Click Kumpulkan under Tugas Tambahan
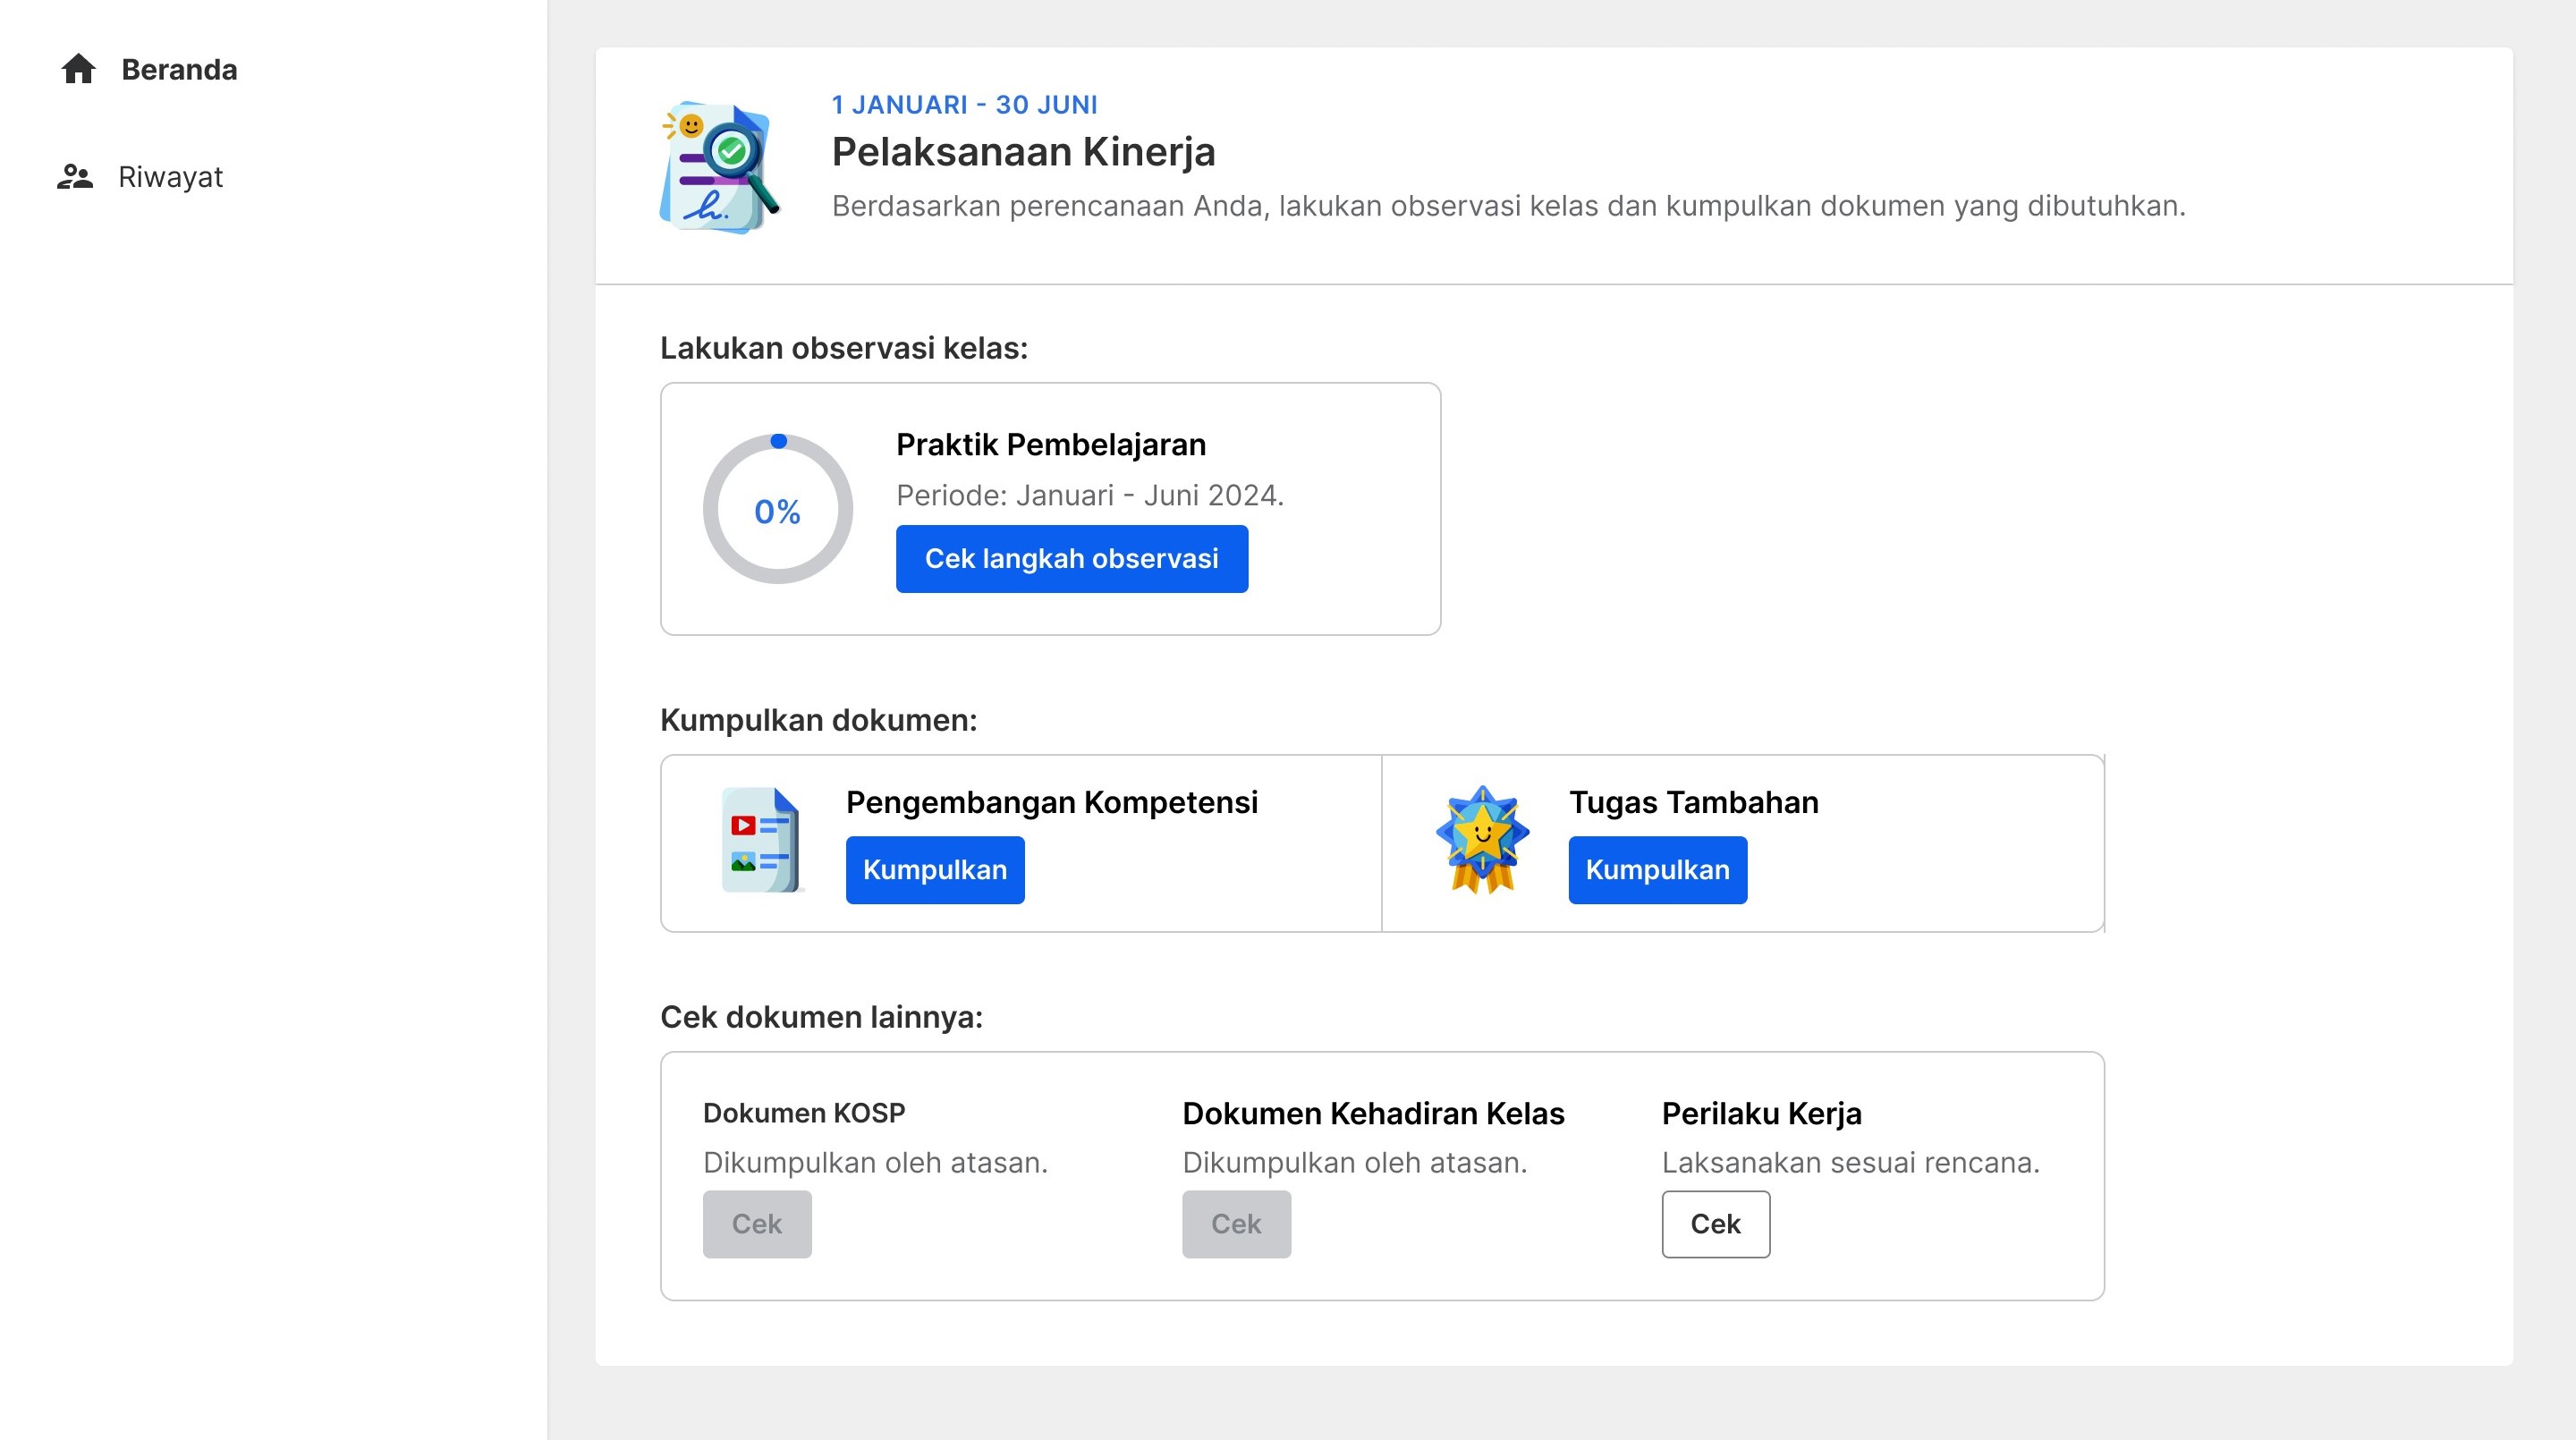The width and height of the screenshot is (2576, 1440). pyautogui.click(x=1658, y=870)
